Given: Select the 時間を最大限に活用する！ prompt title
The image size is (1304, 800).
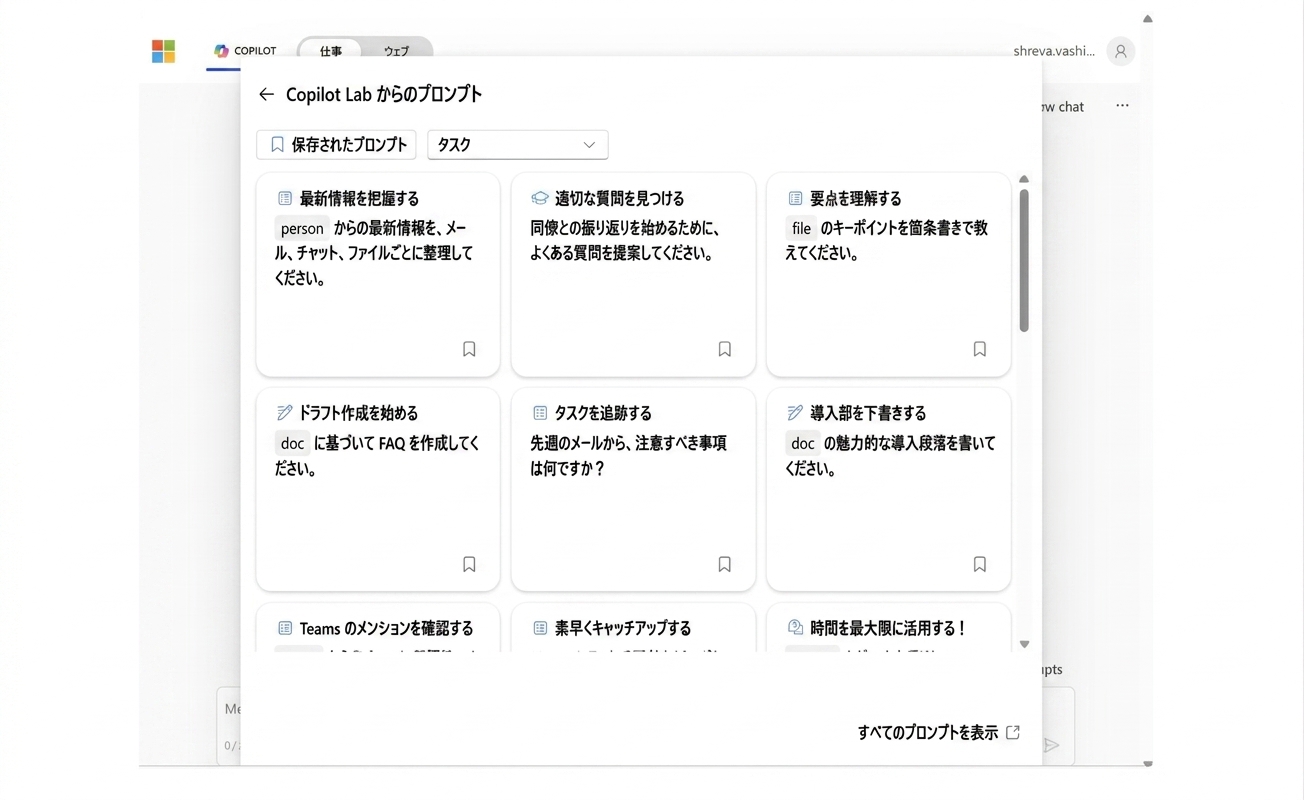Looking at the screenshot, I should [x=889, y=628].
